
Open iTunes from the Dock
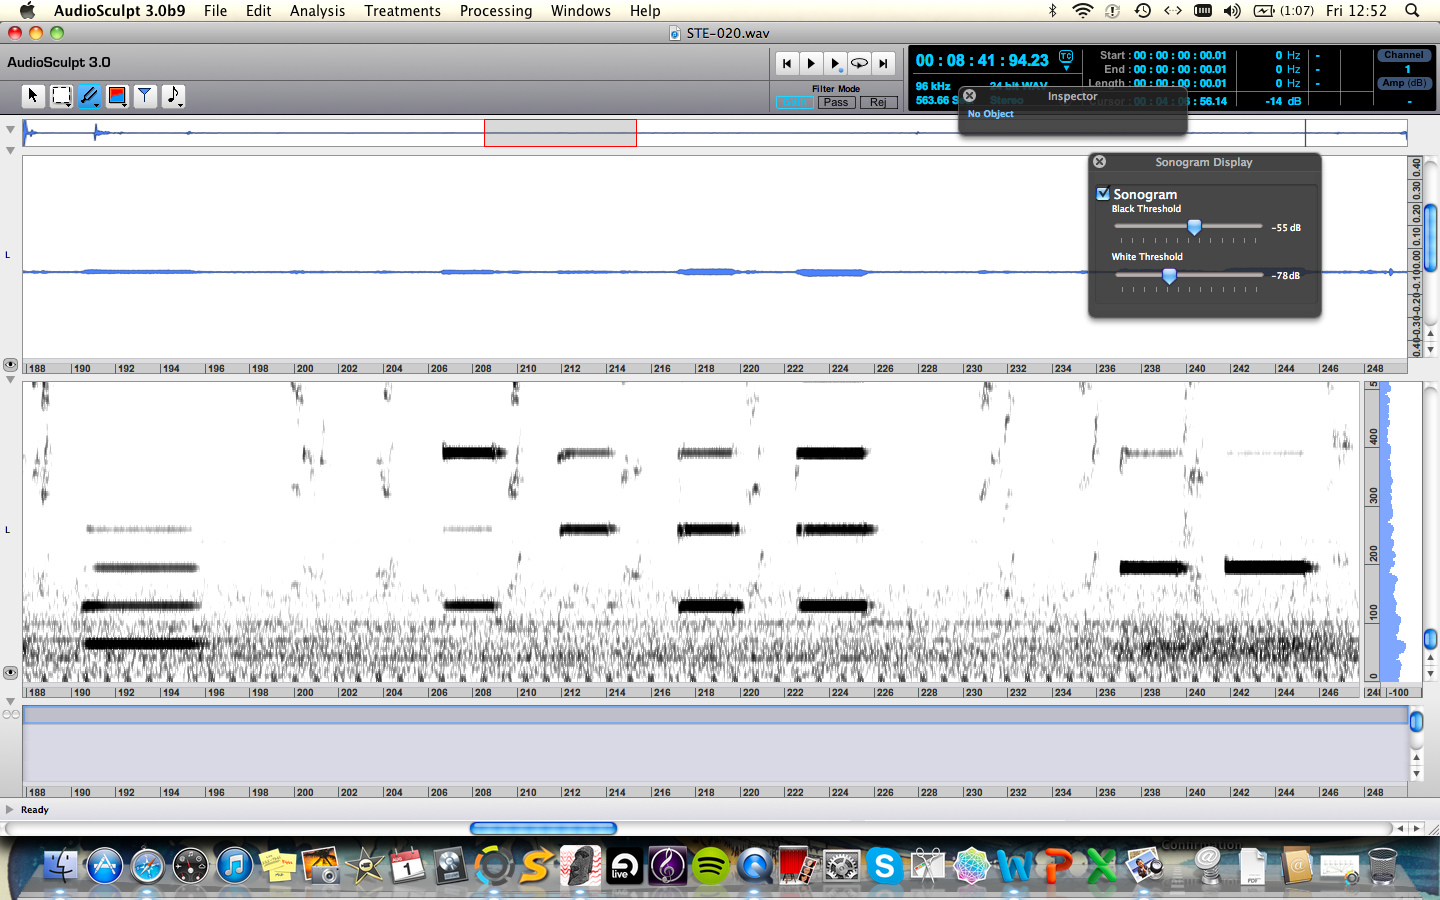click(234, 865)
